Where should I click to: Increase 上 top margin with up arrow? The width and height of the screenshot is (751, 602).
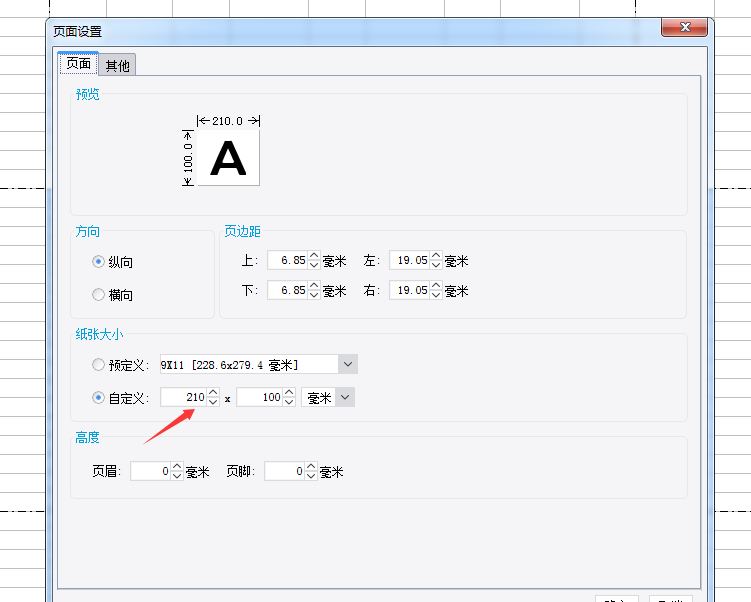pos(314,256)
